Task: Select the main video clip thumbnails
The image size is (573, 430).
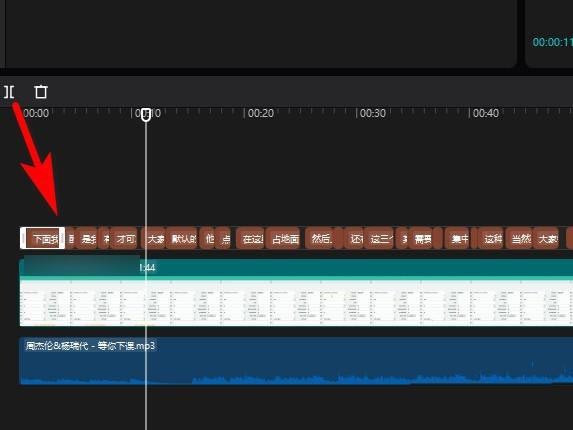Action: (x=296, y=303)
